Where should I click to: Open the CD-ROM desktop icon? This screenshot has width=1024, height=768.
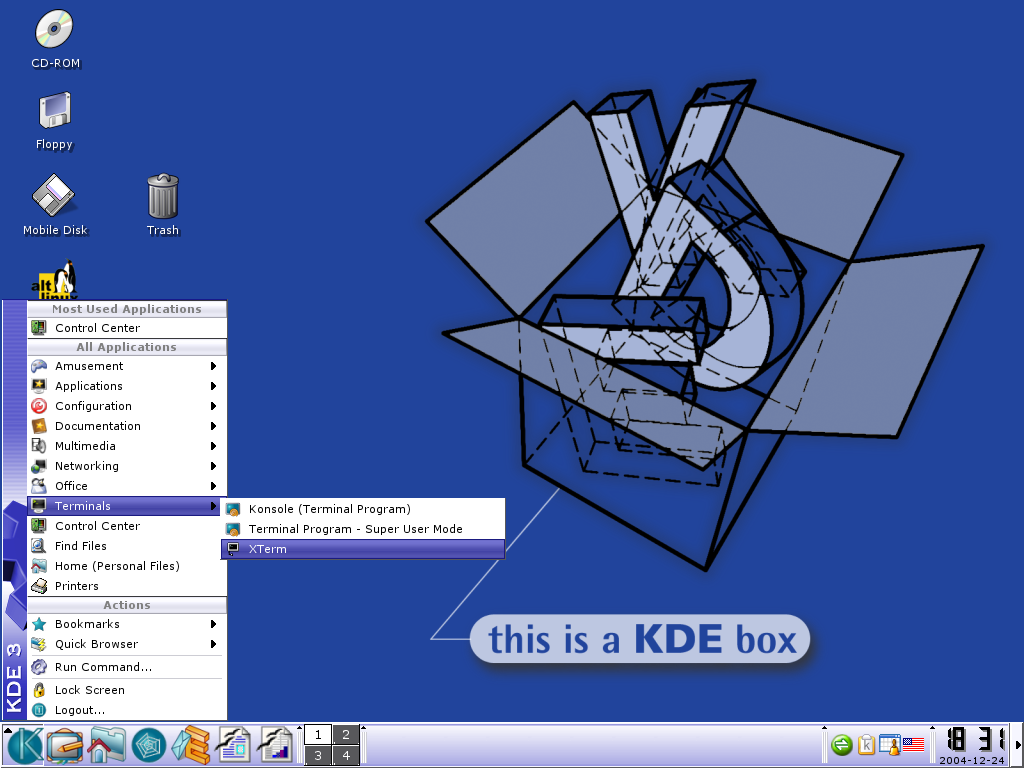(54, 30)
